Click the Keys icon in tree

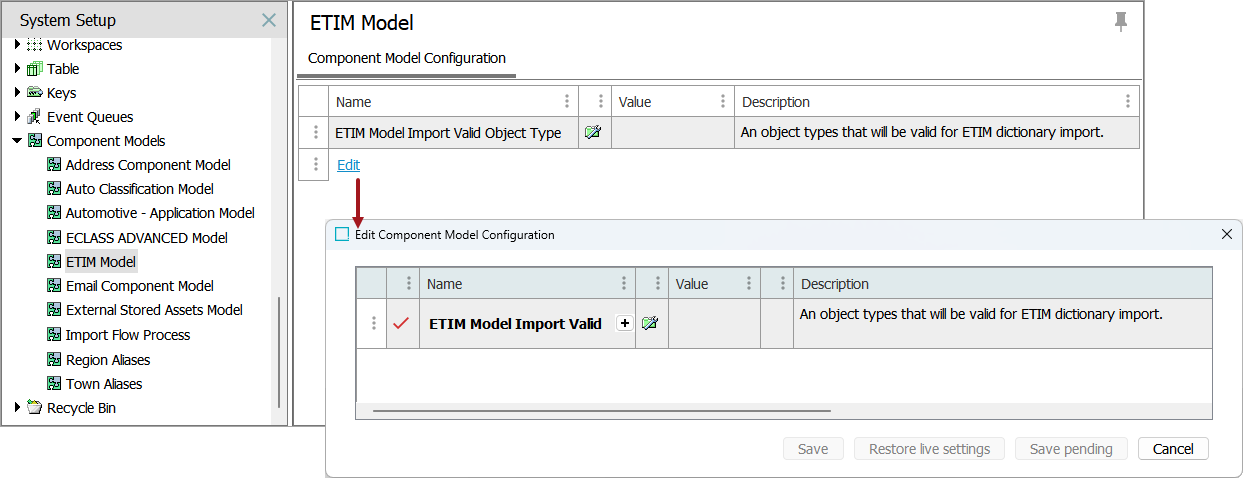coord(35,93)
